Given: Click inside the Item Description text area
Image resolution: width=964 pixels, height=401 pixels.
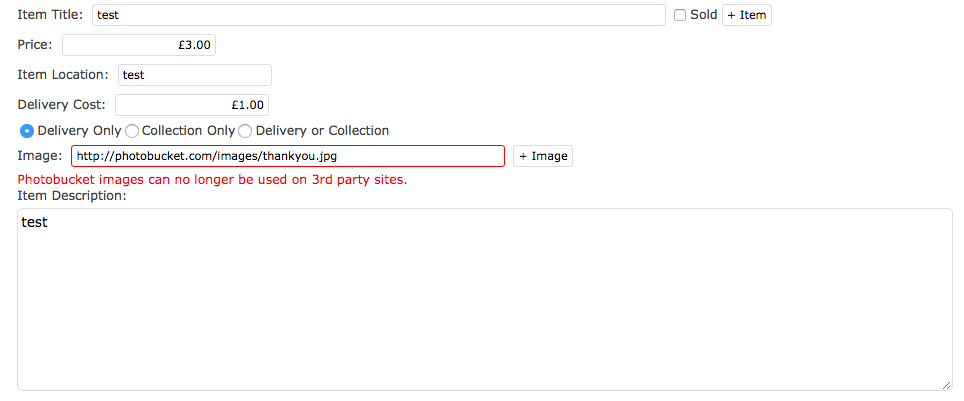Looking at the screenshot, I should (484, 299).
